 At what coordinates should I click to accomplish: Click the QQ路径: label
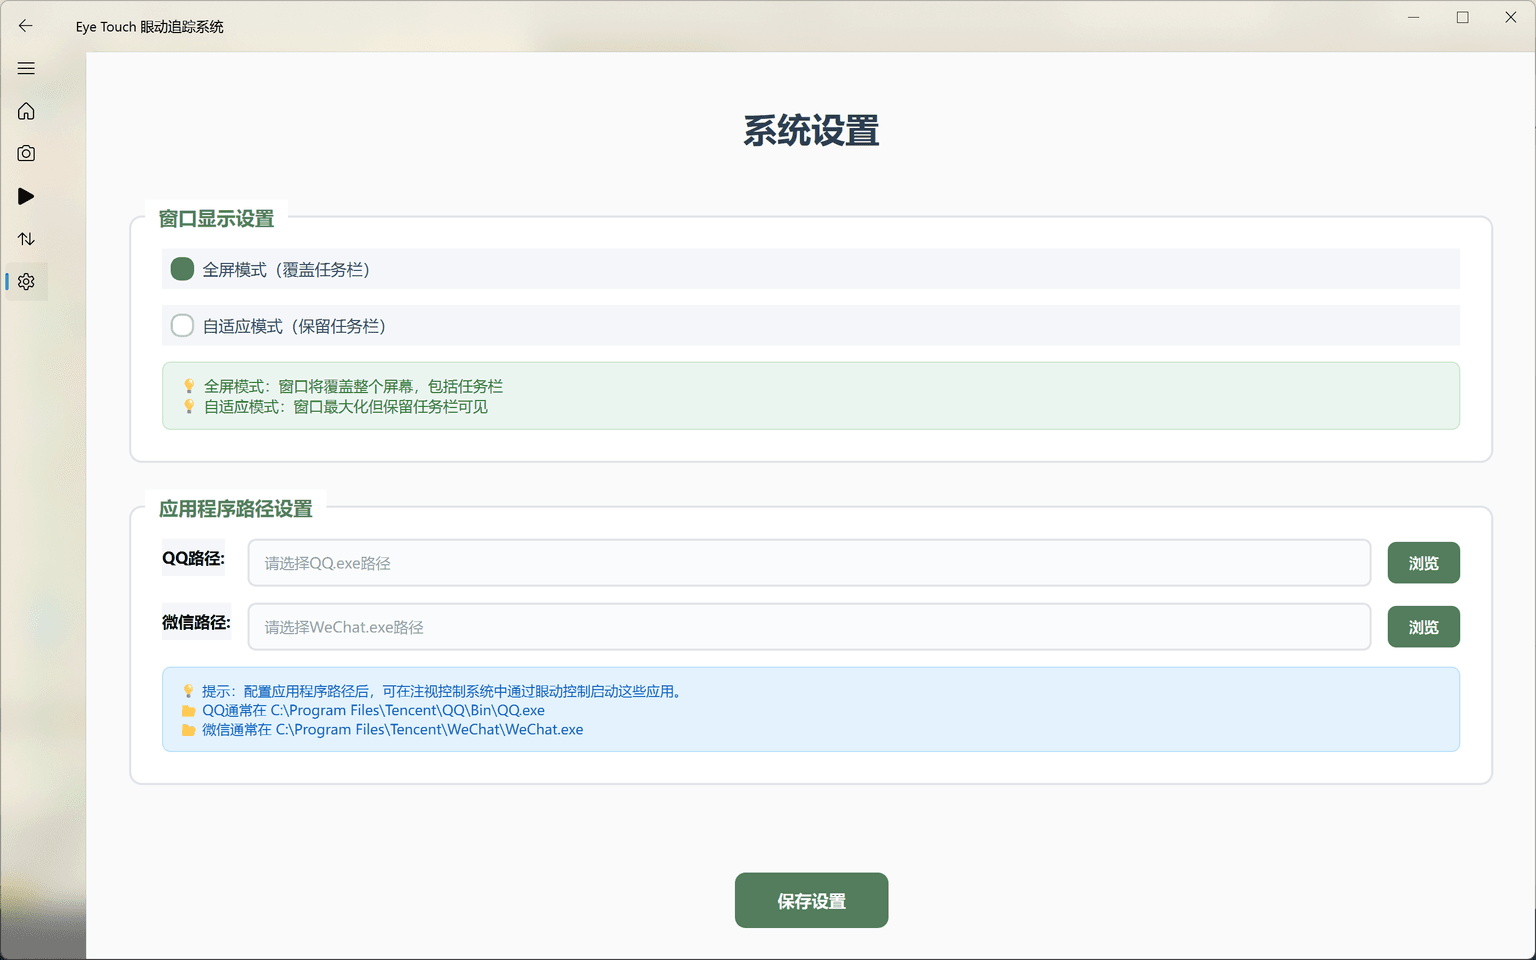click(194, 558)
